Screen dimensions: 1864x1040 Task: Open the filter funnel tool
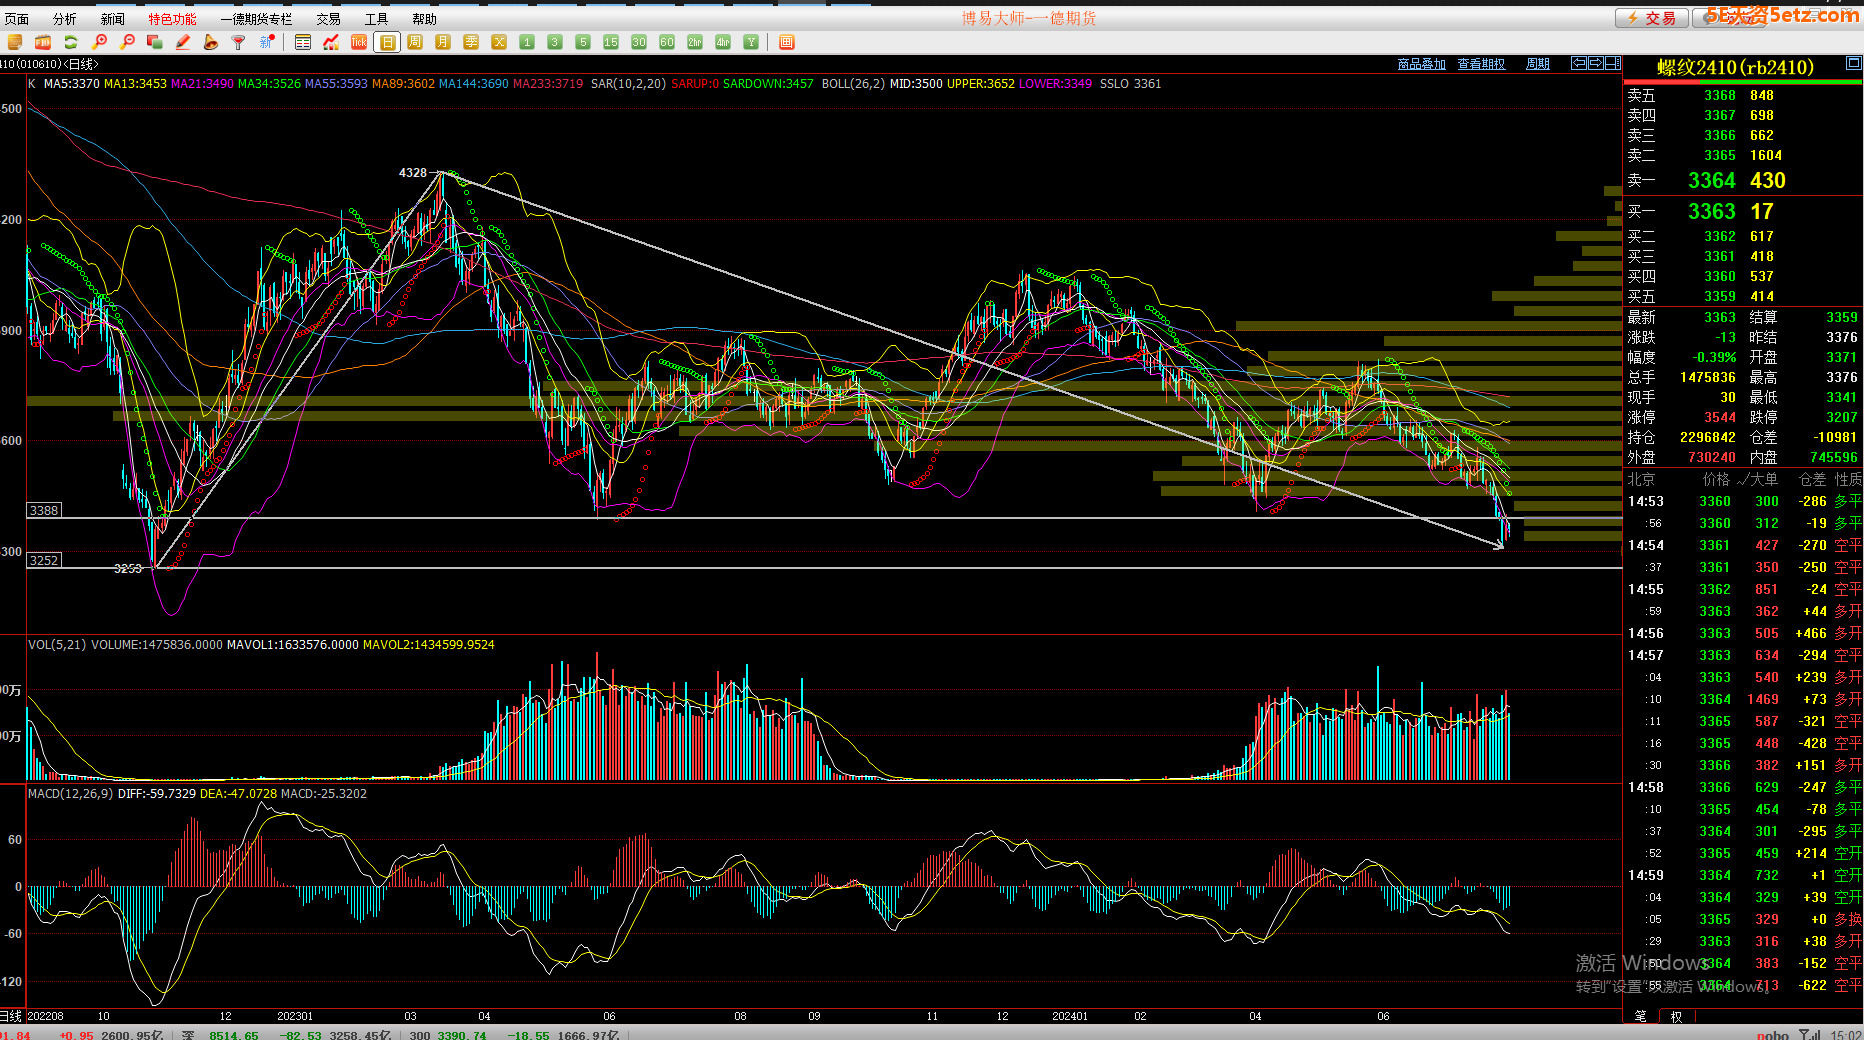(239, 42)
